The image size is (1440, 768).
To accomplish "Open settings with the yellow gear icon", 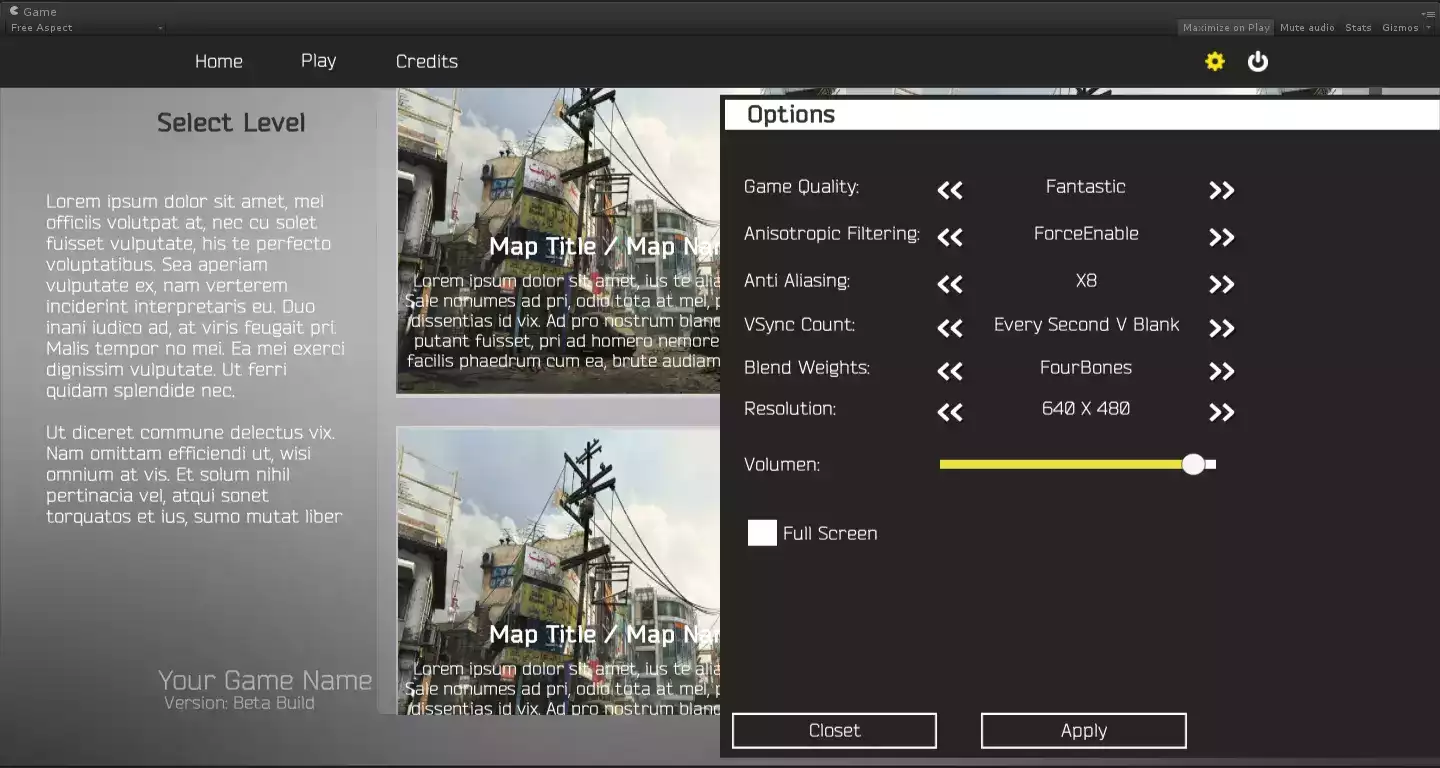I will [x=1215, y=62].
